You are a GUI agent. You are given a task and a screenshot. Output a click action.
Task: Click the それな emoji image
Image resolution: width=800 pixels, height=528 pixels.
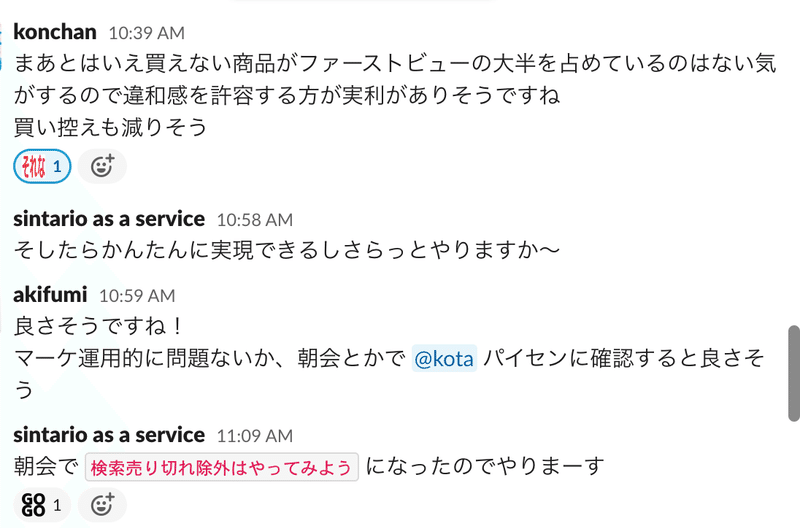point(34,166)
